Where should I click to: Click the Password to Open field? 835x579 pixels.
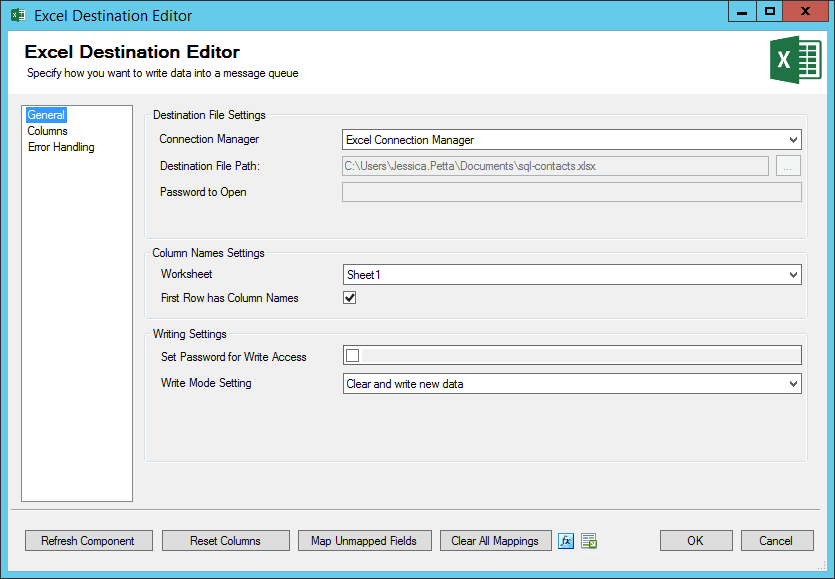(x=570, y=191)
